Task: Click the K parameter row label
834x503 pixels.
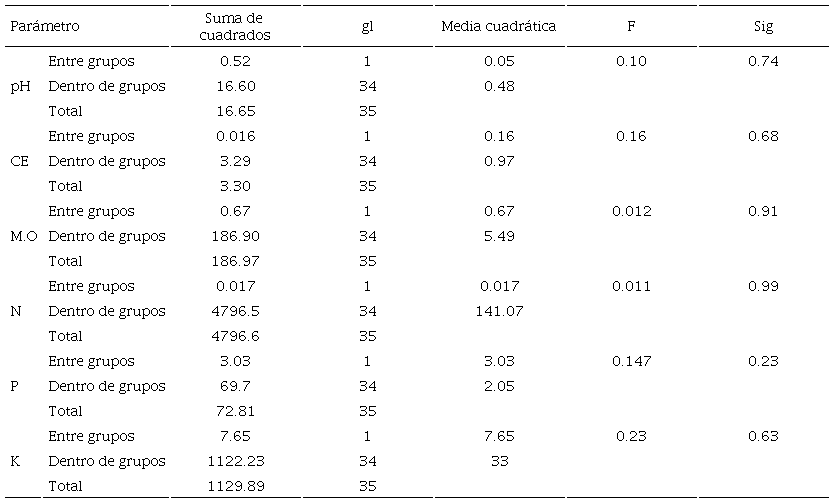Action: tap(15, 461)
